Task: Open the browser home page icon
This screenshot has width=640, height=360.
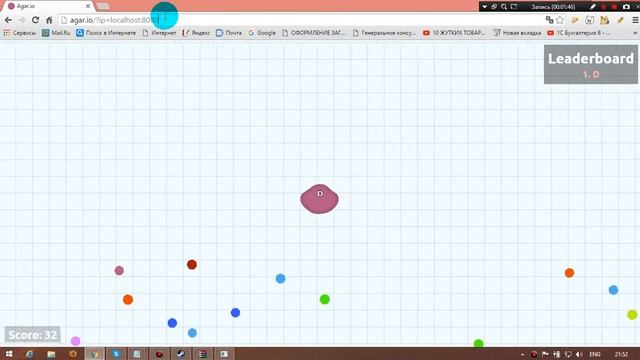Action: click(x=49, y=20)
